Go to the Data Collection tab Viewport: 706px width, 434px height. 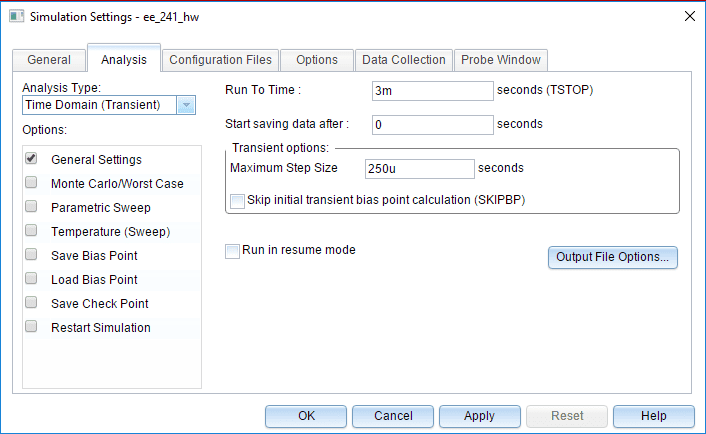click(403, 60)
